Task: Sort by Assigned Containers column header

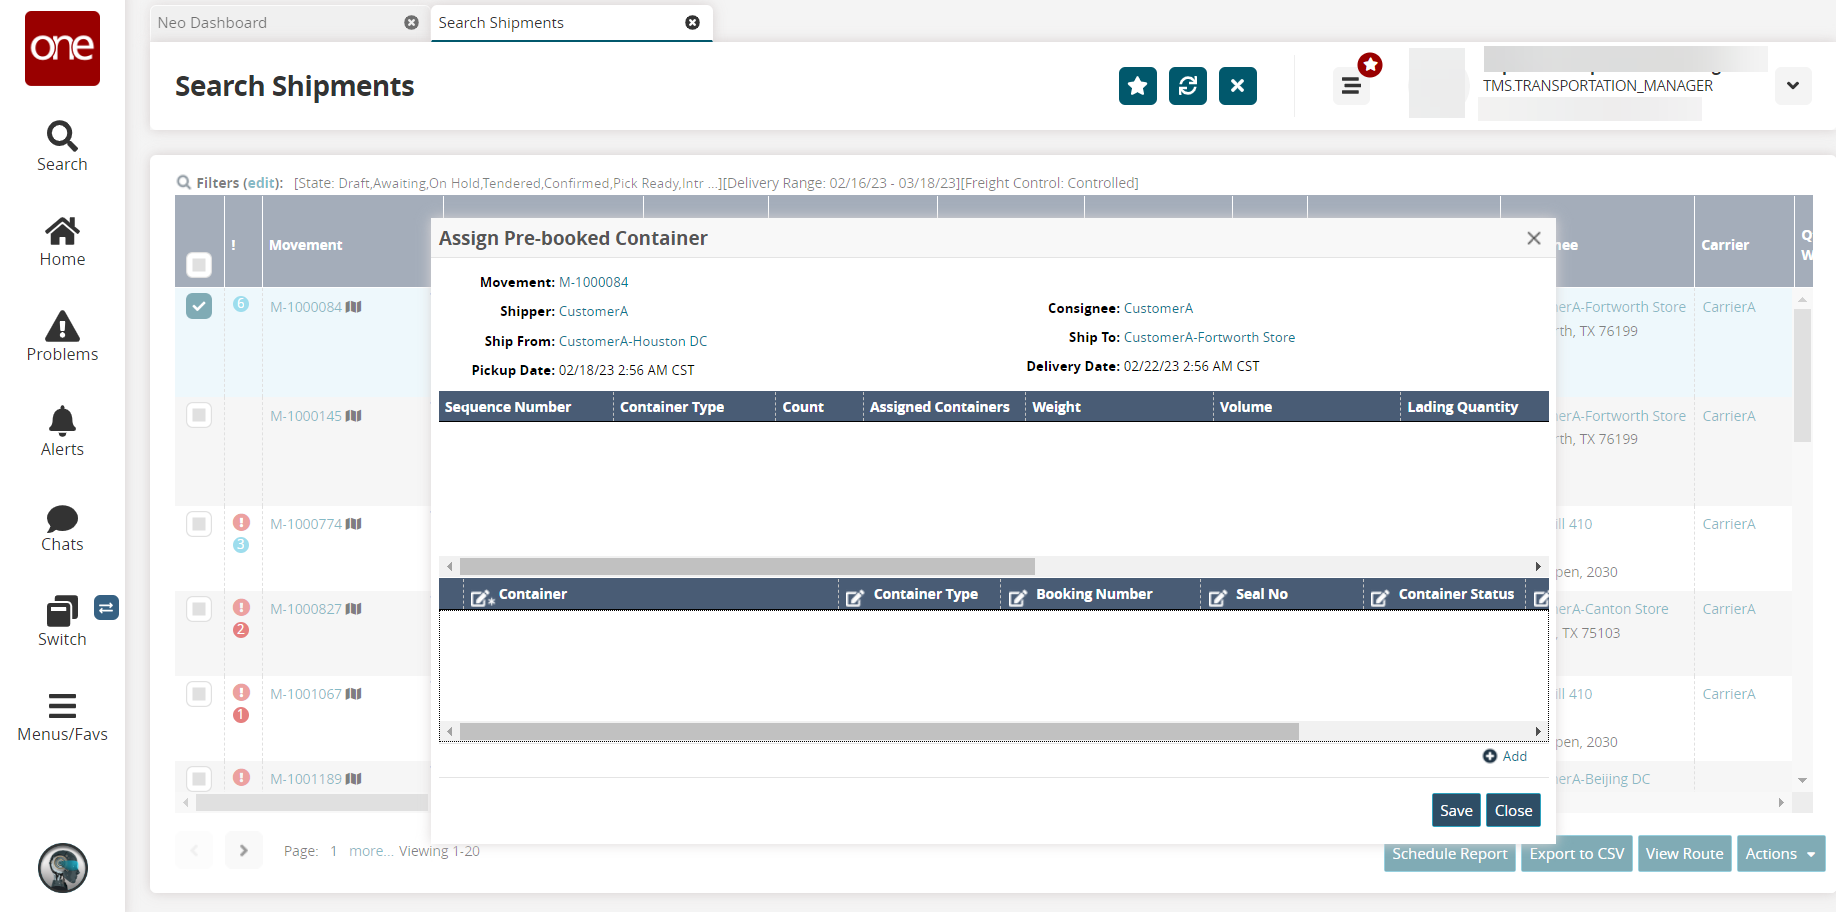Action: [x=944, y=407]
